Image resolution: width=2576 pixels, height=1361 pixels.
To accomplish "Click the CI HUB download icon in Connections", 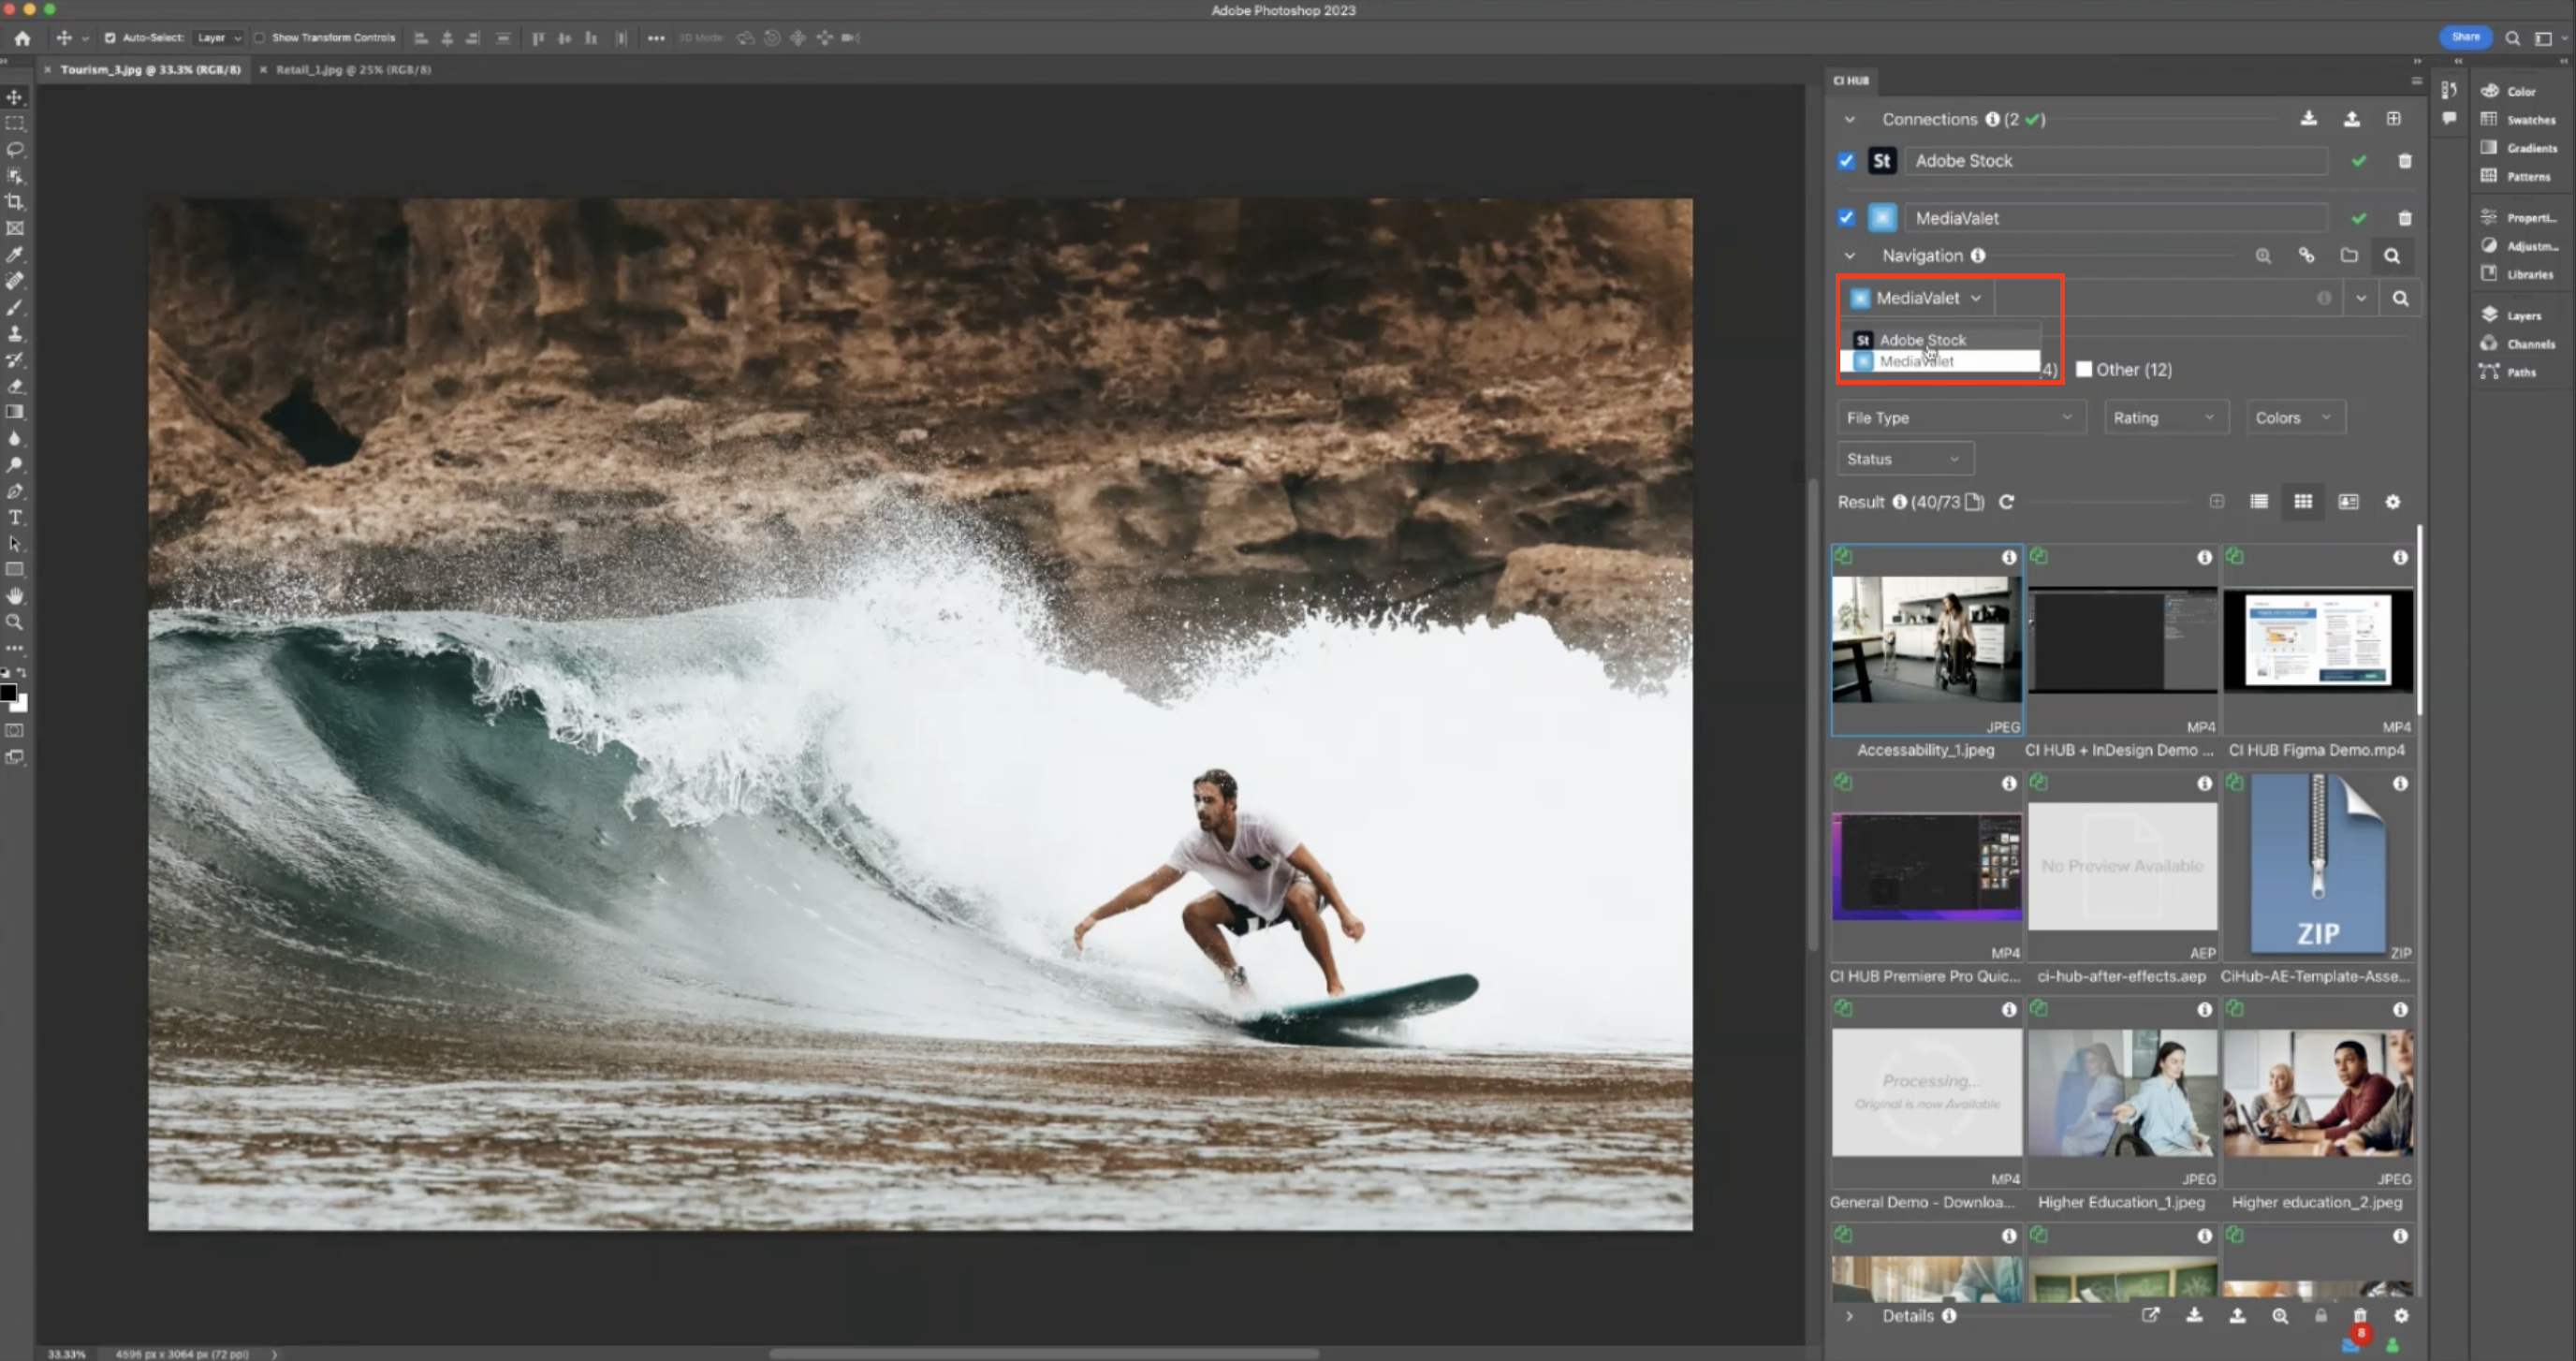I will coord(2308,119).
